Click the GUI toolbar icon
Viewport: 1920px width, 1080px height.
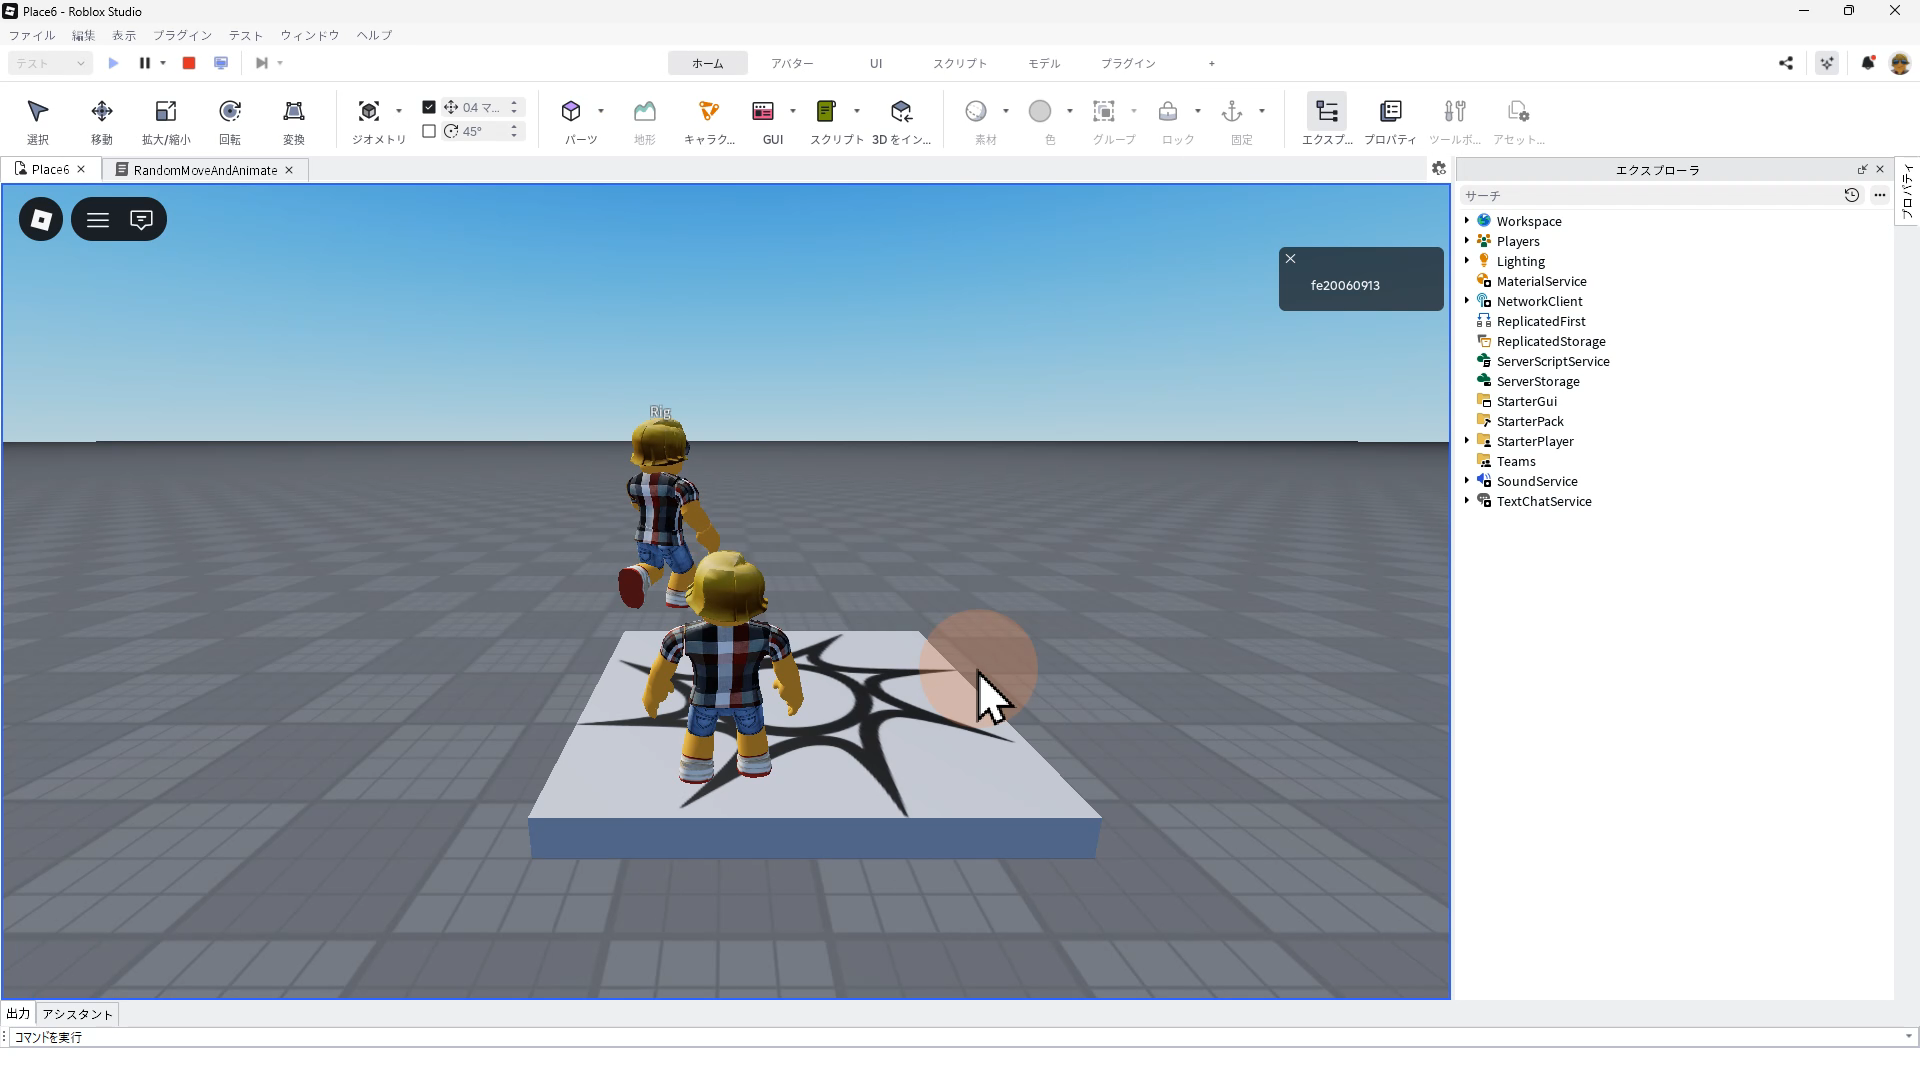(764, 112)
